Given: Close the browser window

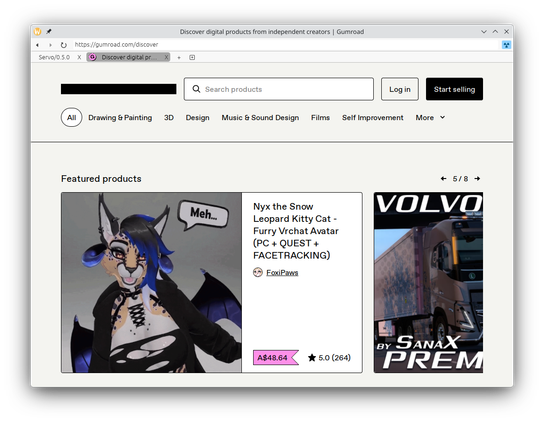Looking at the screenshot, I should (507, 32).
